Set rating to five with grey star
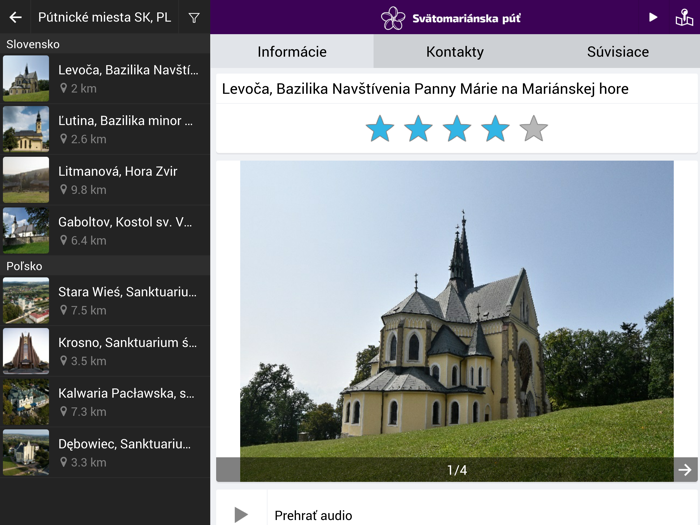 click(533, 129)
